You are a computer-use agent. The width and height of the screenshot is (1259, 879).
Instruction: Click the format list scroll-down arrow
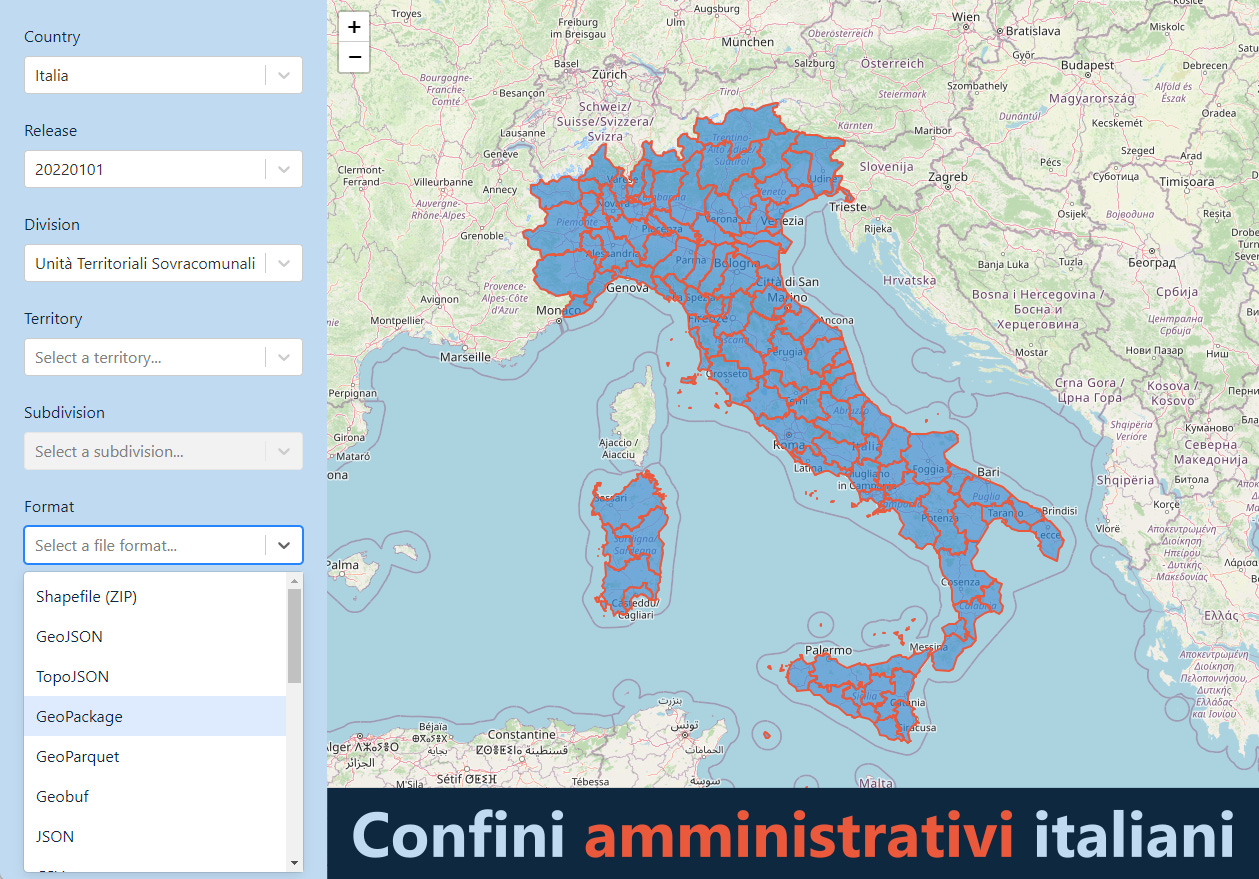point(294,862)
